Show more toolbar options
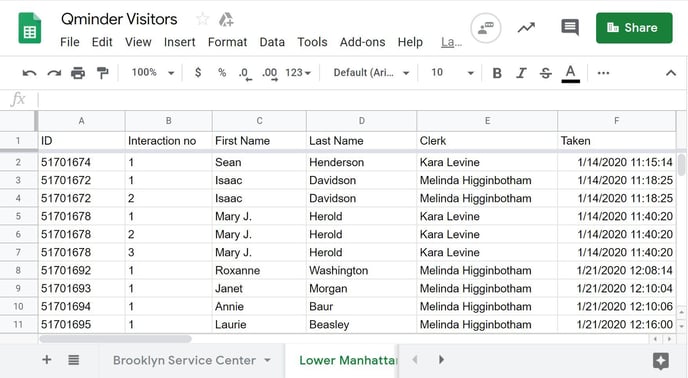The width and height of the screenshot is (688, 378). [x=603, y=73]
